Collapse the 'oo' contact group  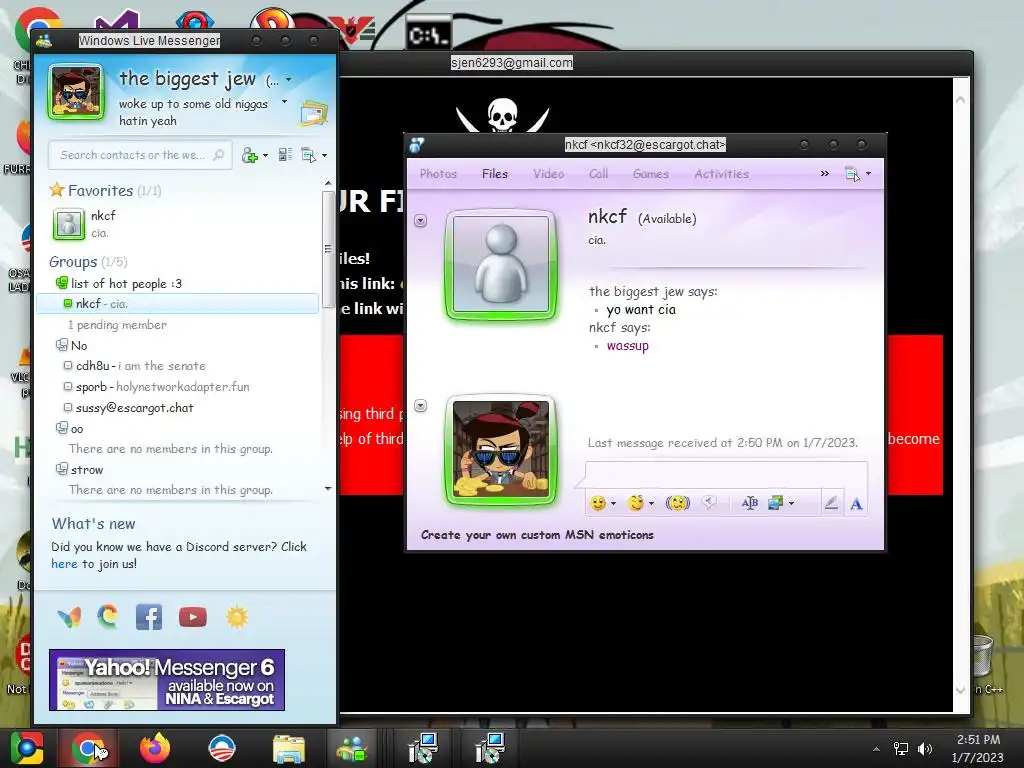[61, 428]
